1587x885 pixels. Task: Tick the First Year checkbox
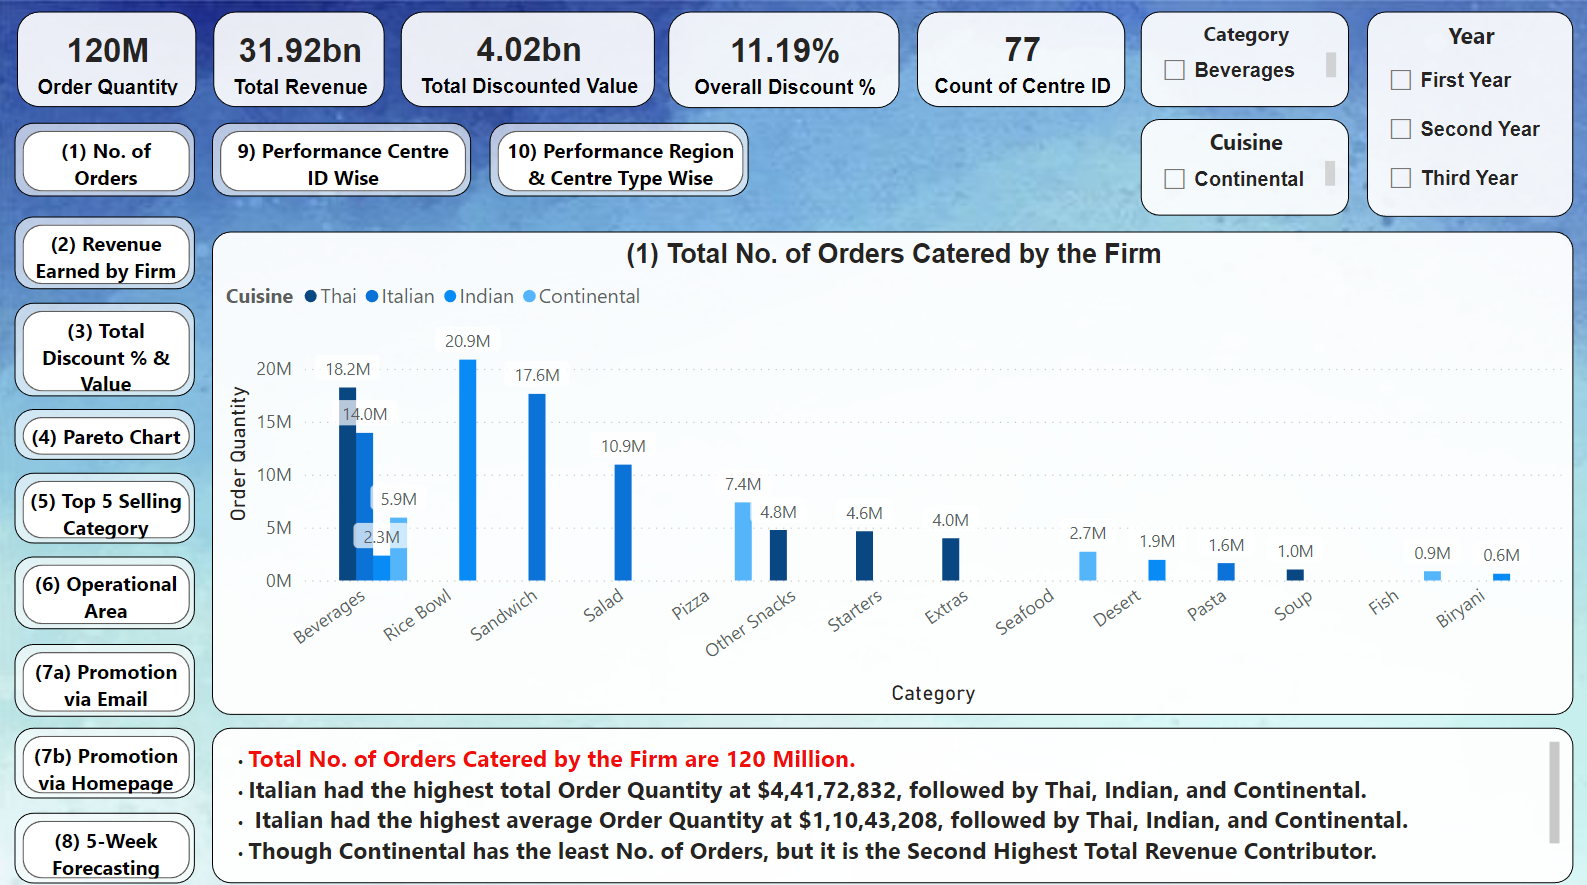click(x=1401, y=80)
